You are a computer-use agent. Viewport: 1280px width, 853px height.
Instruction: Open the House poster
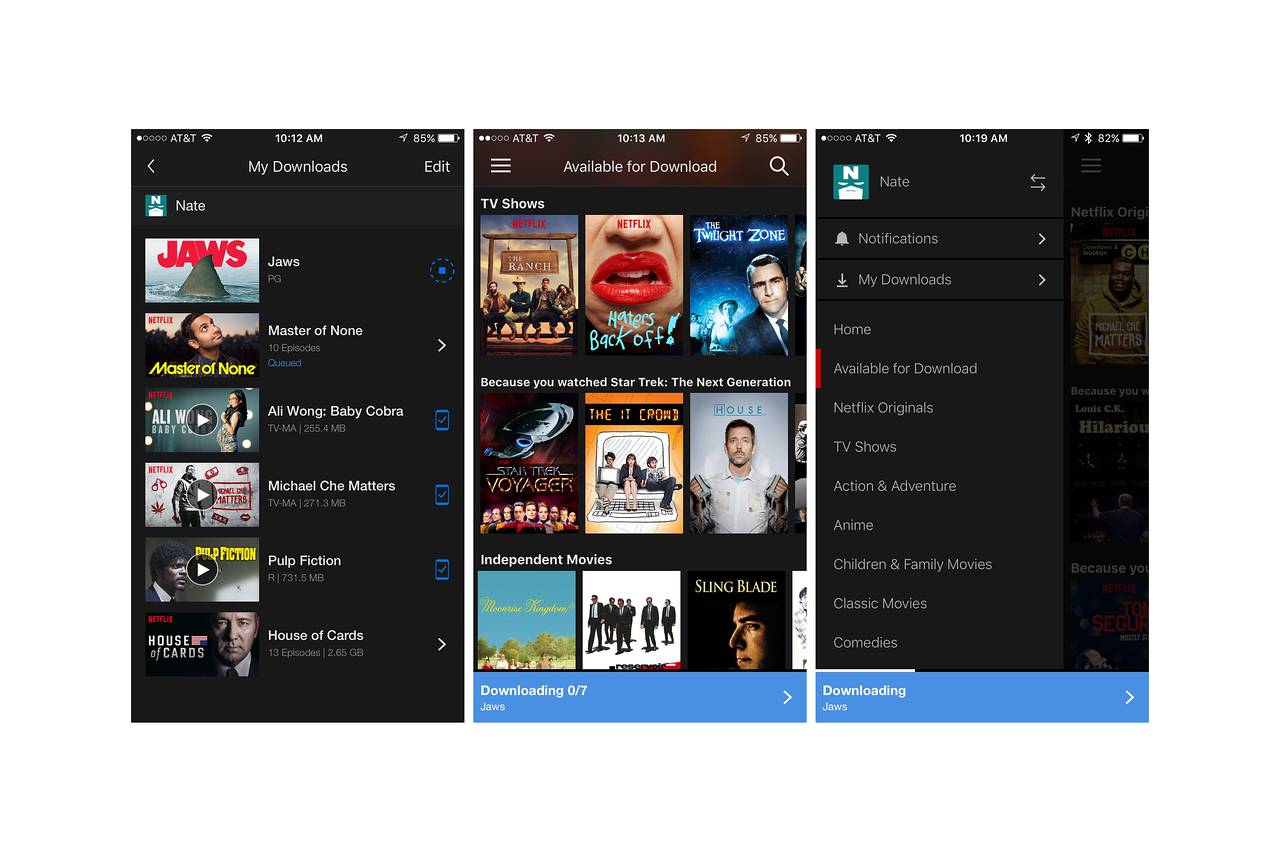[x=739, y=463]
